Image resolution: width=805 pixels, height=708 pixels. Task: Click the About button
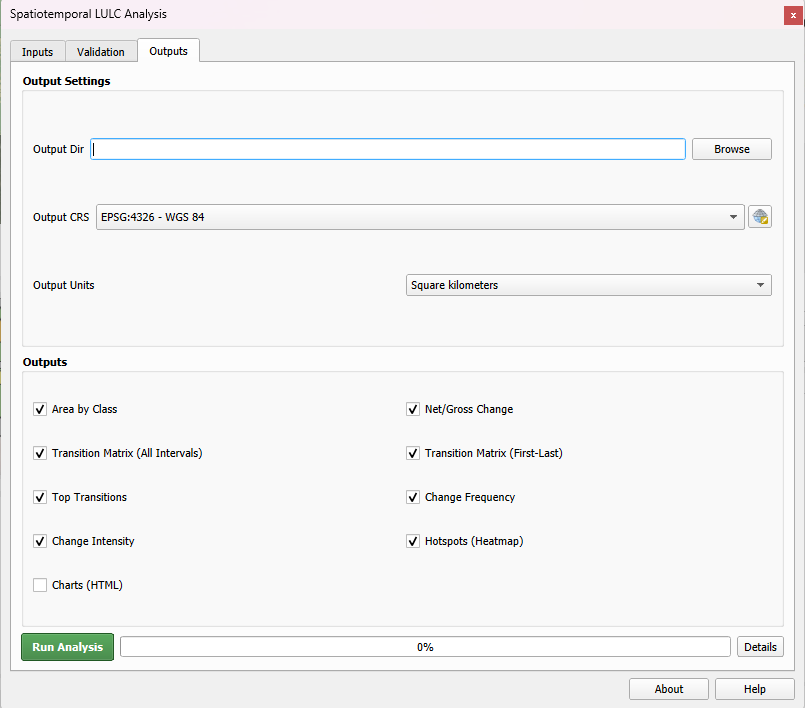point(668,688)
